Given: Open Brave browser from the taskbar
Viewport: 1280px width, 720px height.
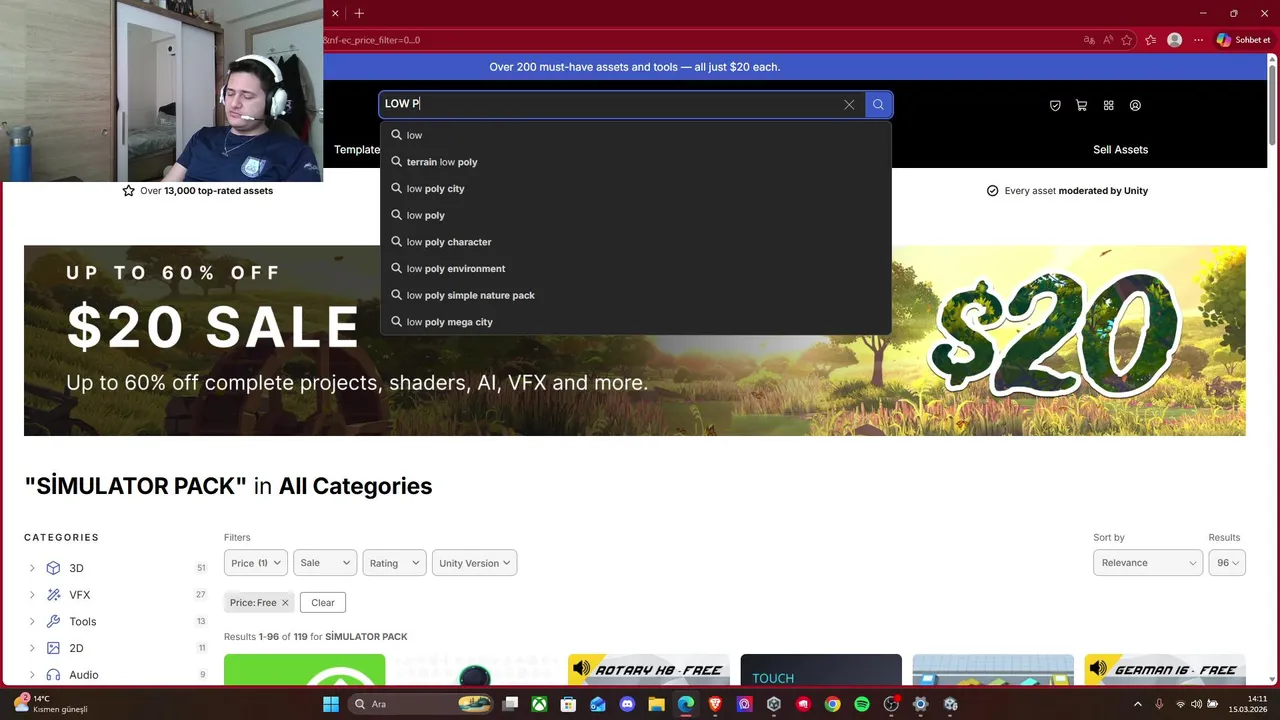Looking at the screenshot, I should 715,704.
